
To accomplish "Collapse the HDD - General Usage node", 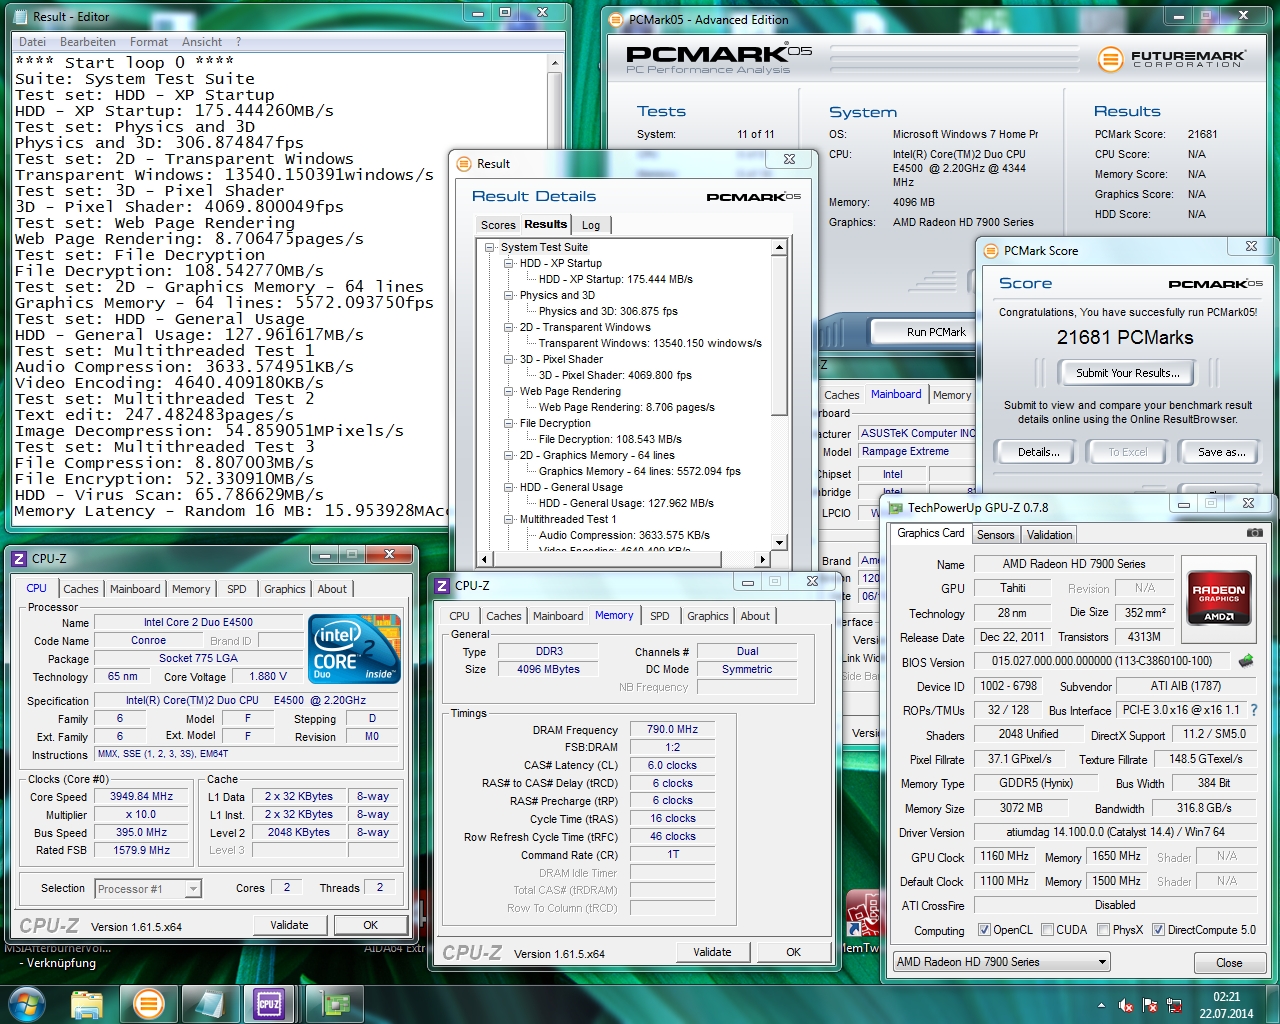I will coord(509,487).
